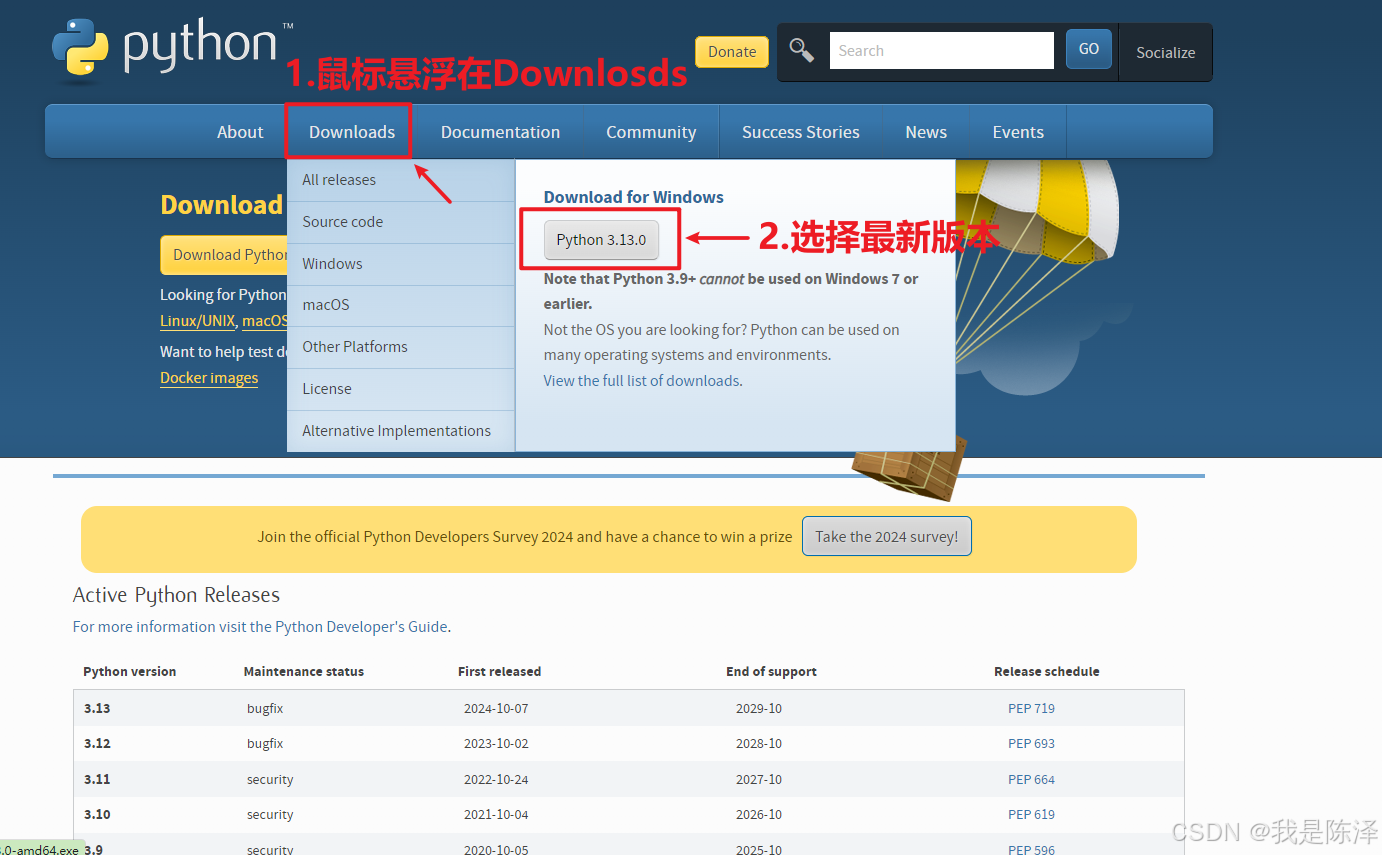Open the News menu
1382x855 pixels.
pyautogui.click(x=926, y=132)
